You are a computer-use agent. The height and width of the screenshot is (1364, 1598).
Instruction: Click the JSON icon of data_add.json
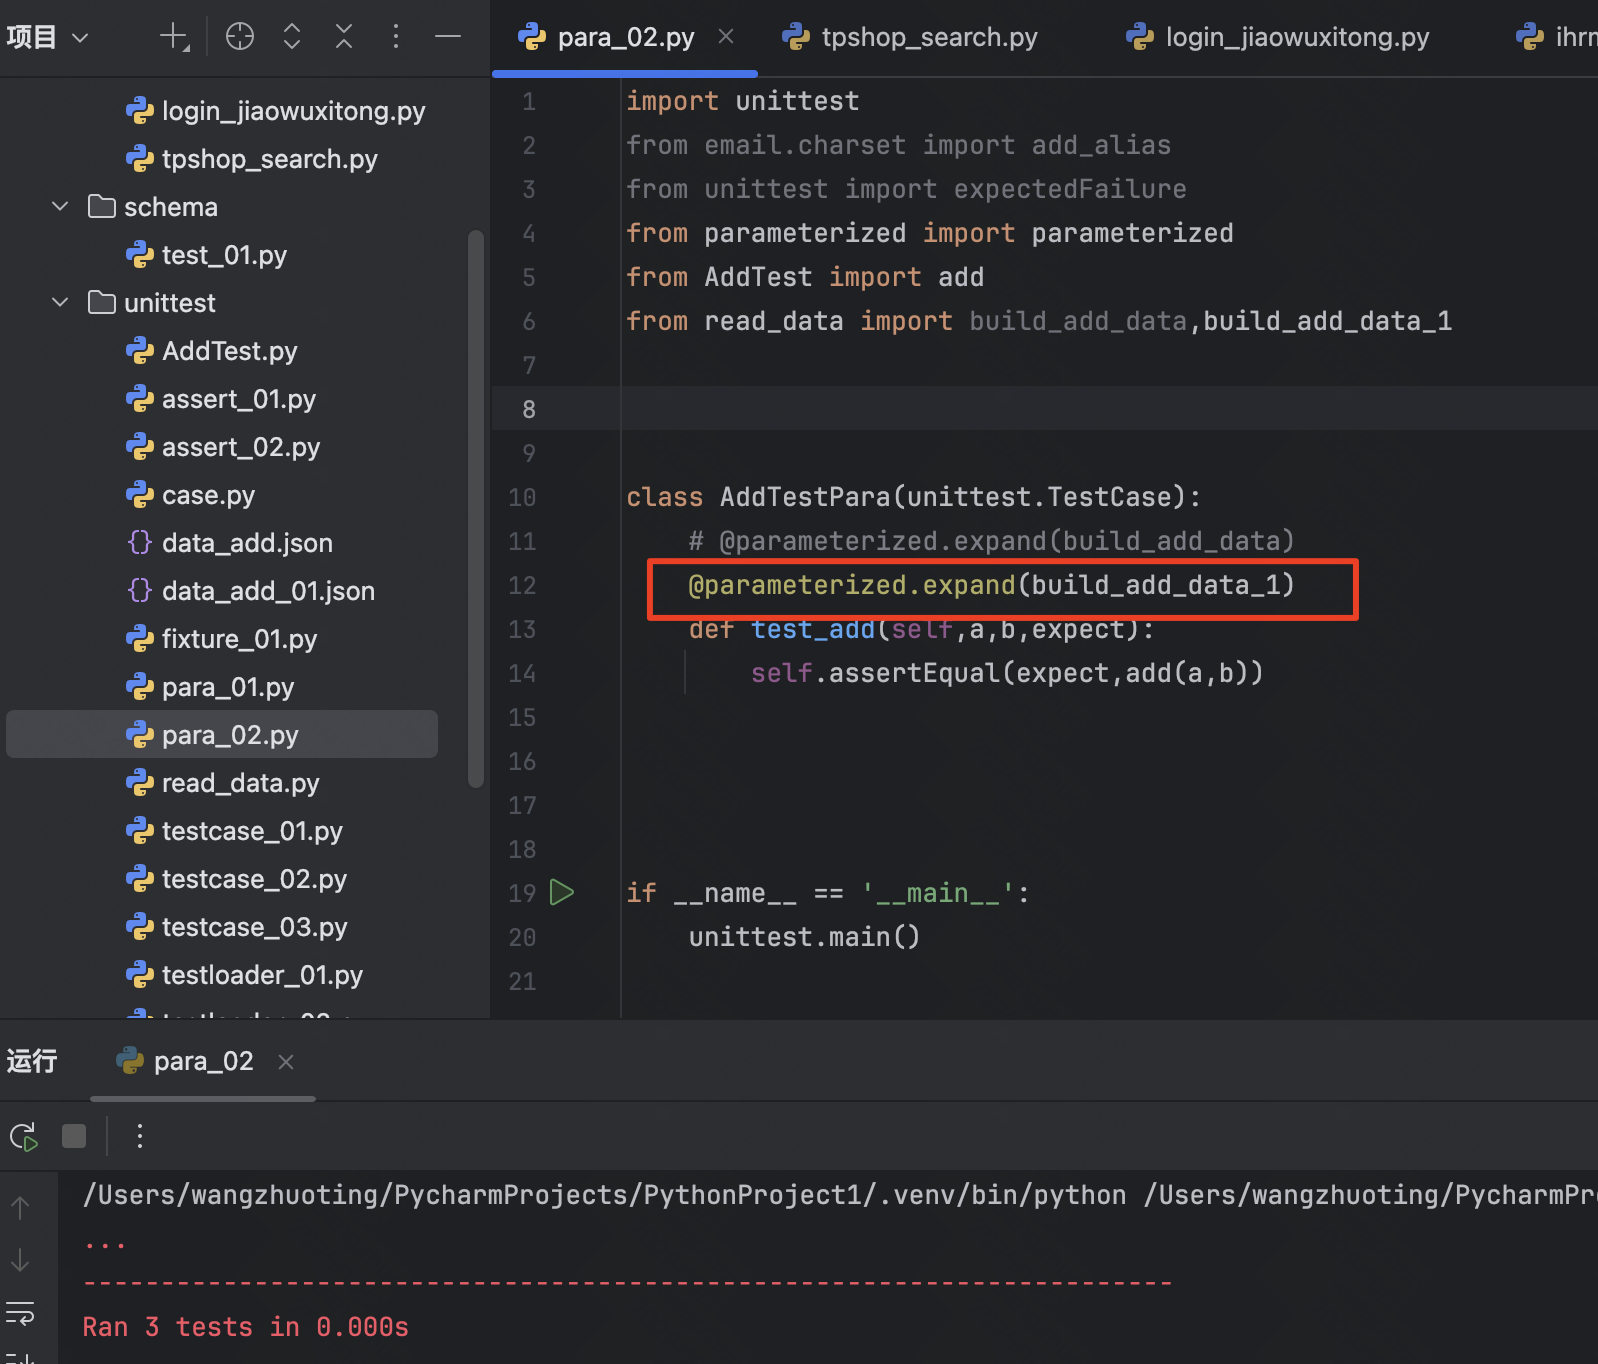point(139,543)
